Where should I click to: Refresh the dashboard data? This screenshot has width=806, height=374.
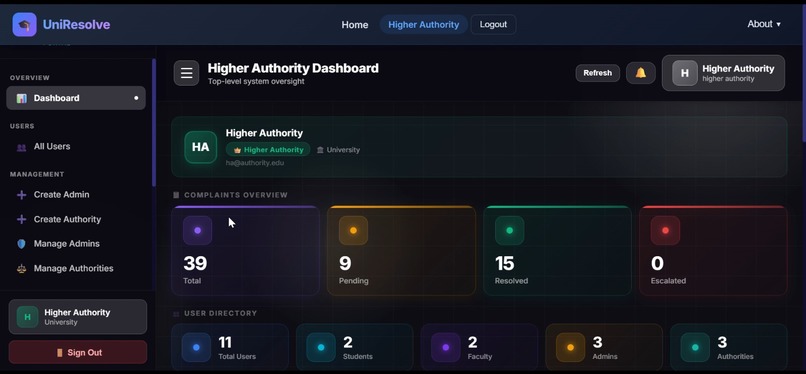pyautogui.click(x=597, y=73)
